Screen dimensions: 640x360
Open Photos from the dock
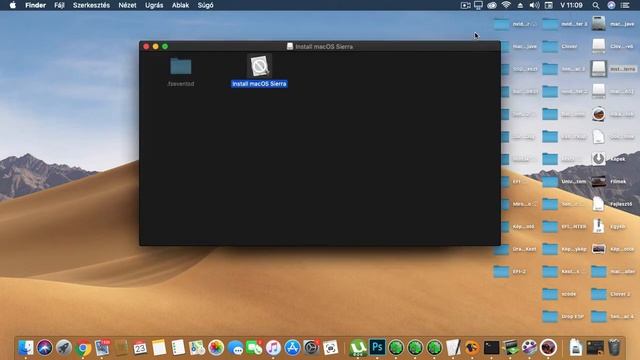point(216,348)
